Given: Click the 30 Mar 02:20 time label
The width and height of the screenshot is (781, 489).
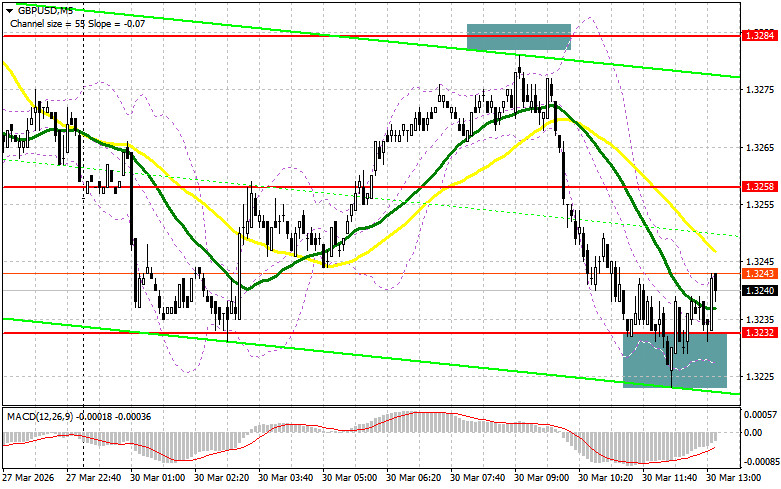Looking at the screenshot, I should tap(221, 478).
